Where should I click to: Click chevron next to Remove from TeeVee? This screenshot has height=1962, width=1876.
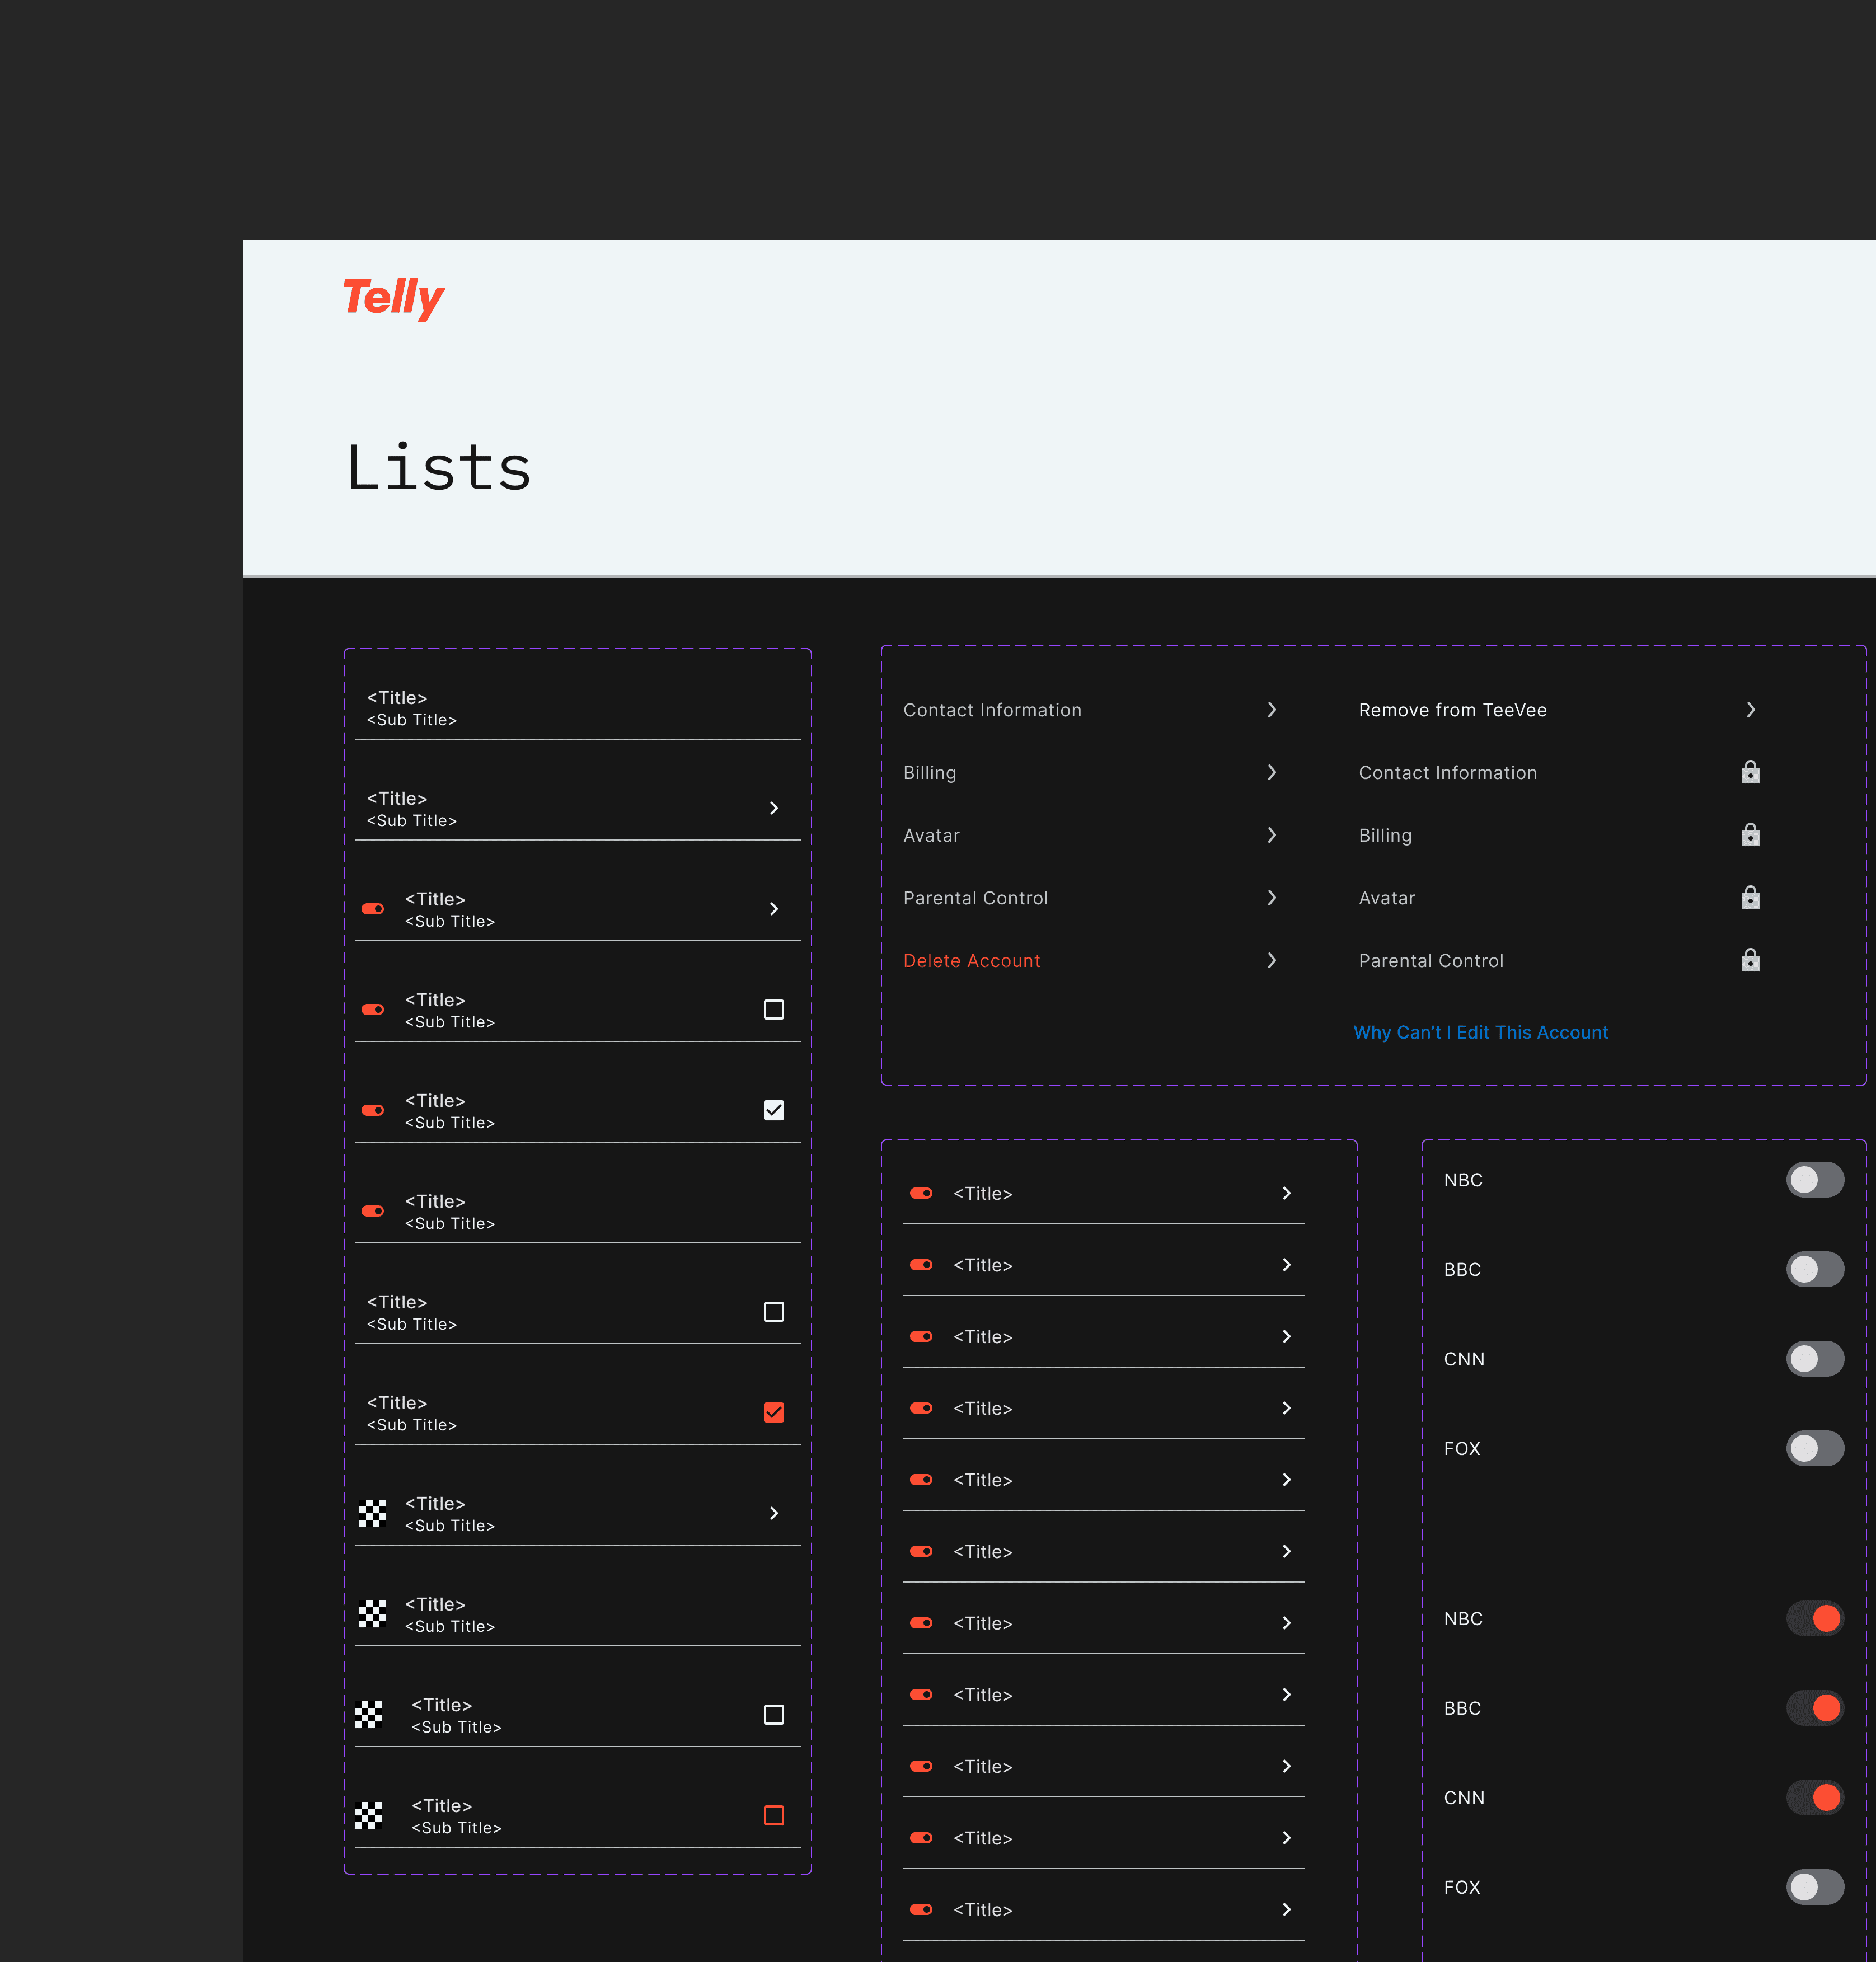click(x=1750, y=710)
